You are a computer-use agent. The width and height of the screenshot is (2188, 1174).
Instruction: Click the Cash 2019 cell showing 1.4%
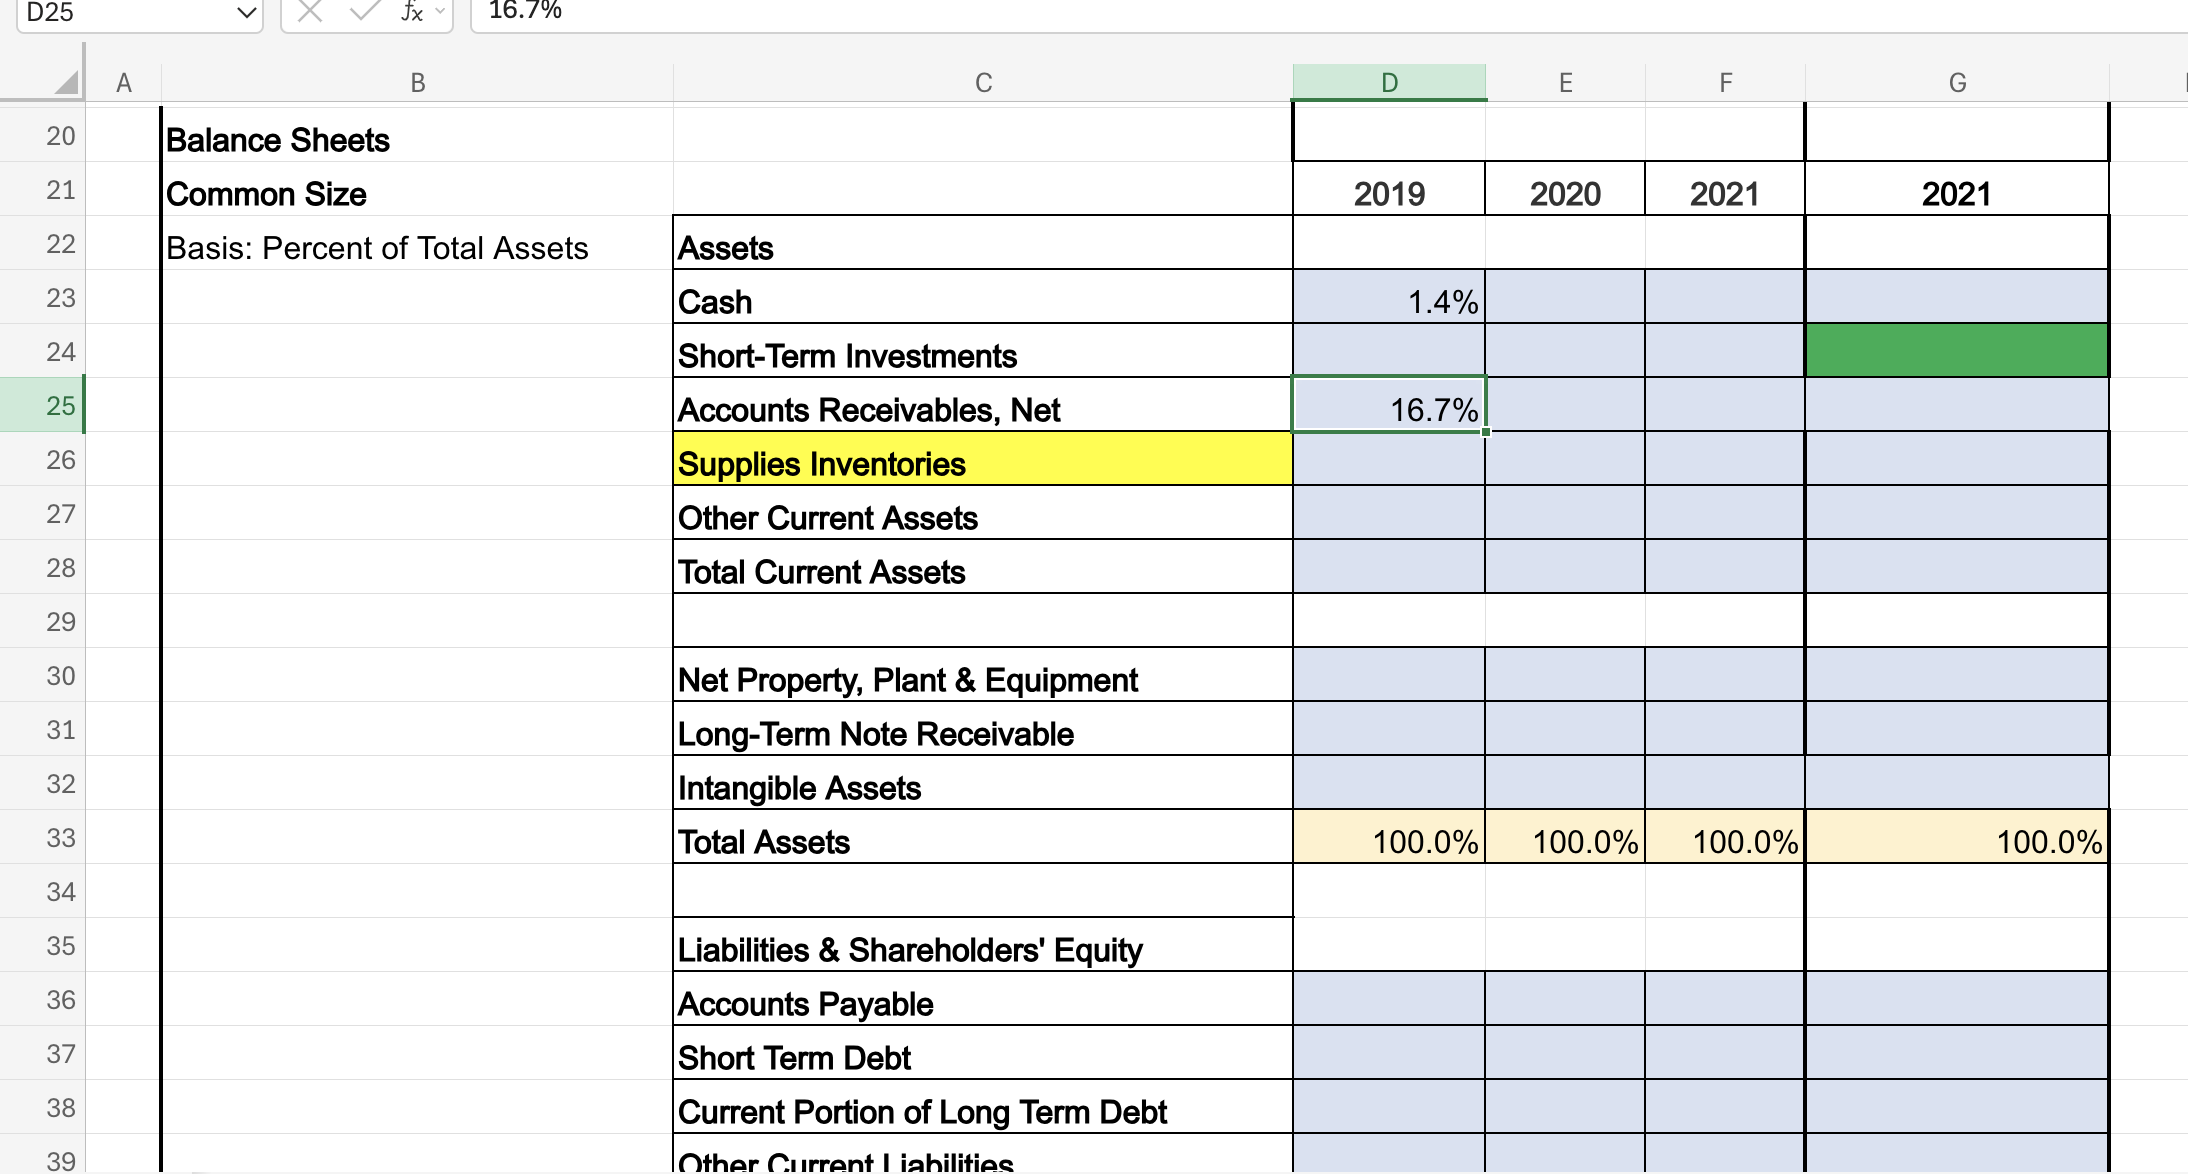click(1389, 298)
